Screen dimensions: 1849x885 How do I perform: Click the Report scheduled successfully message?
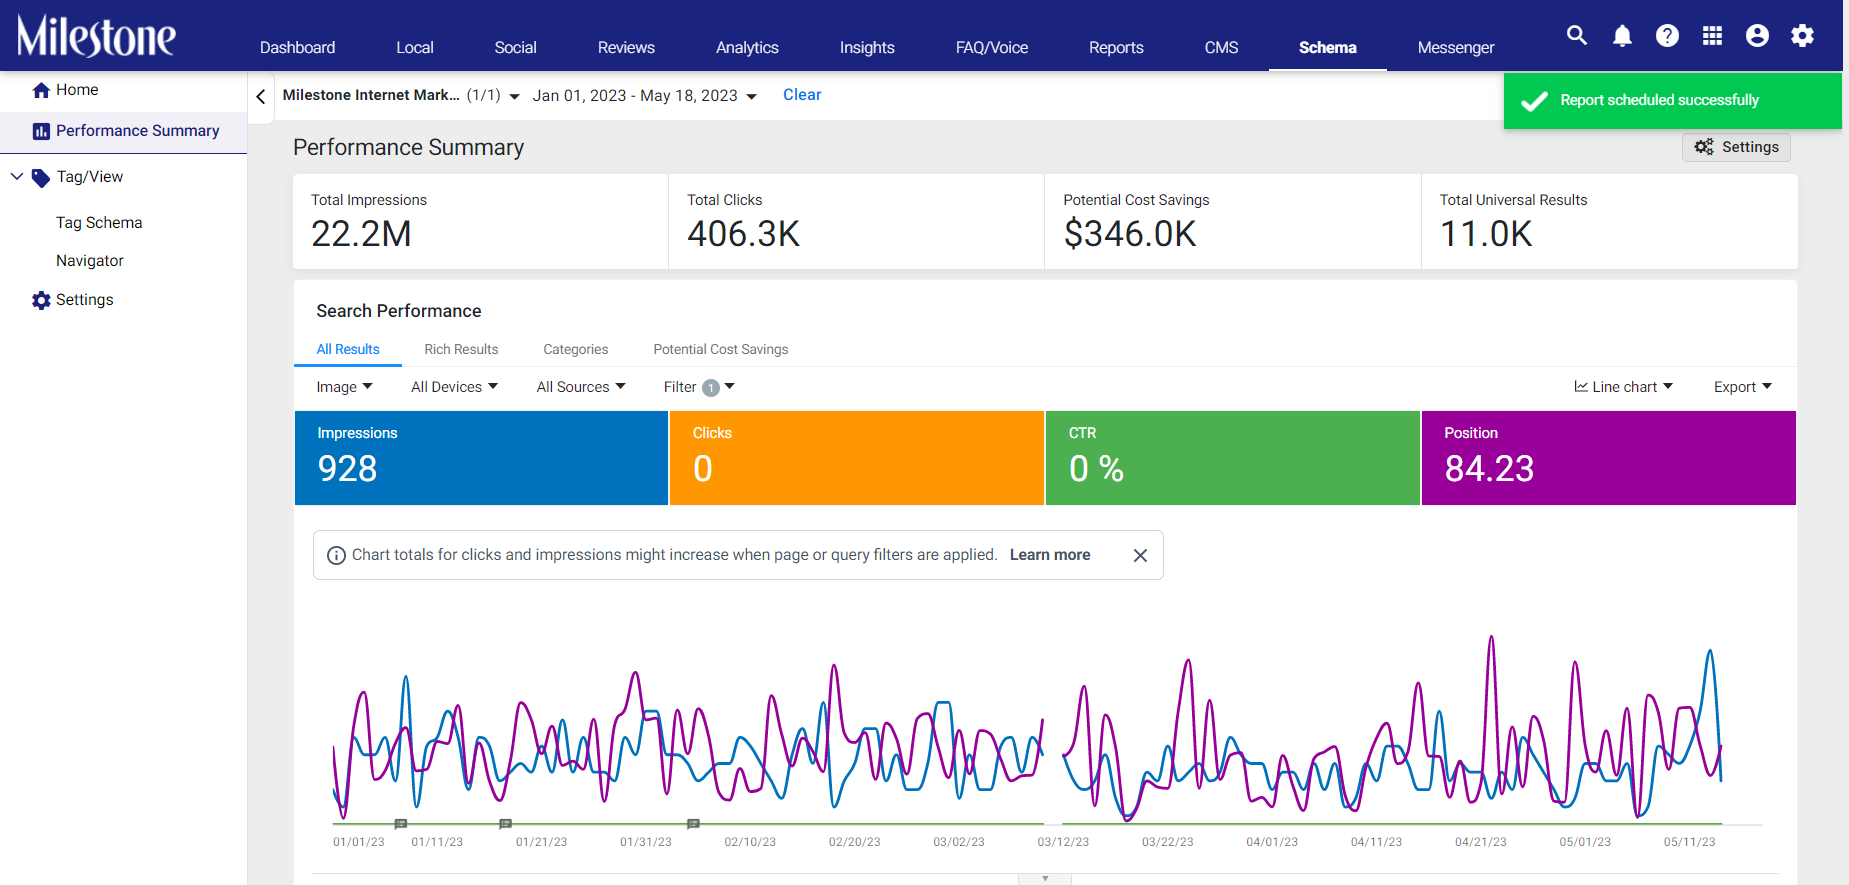tap(1659, 100)
